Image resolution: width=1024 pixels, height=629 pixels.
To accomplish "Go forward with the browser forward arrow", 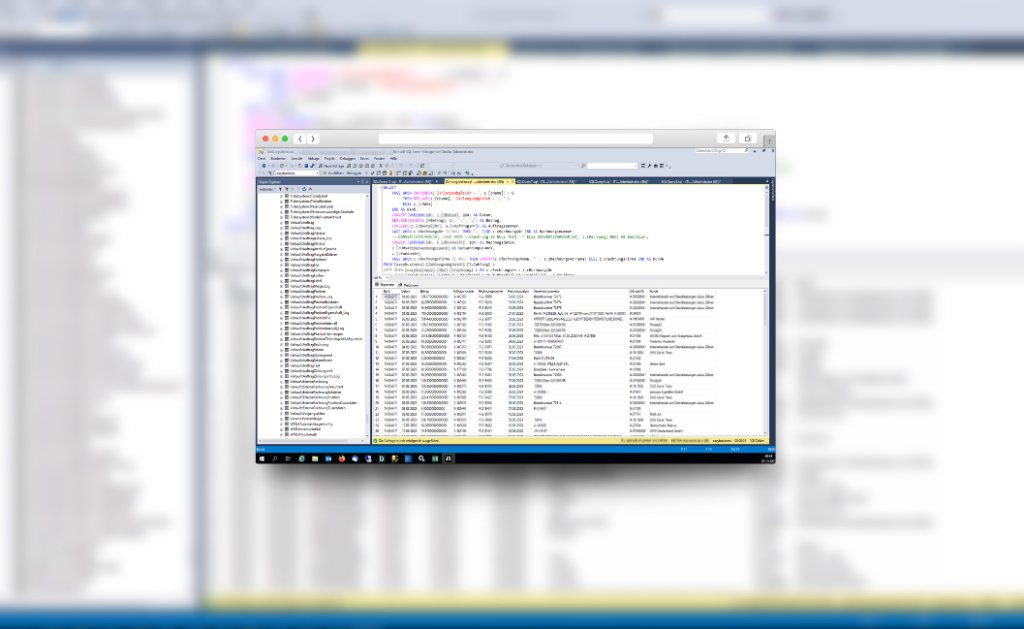I will (313, 138).
